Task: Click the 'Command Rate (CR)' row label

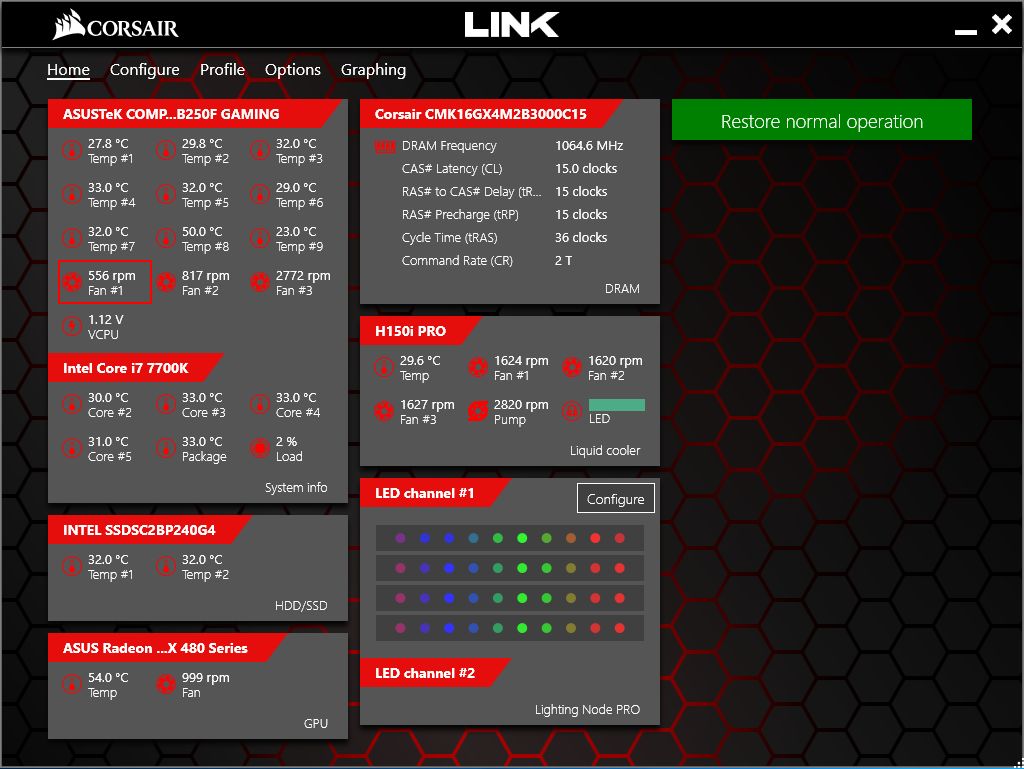Action: 457,260
